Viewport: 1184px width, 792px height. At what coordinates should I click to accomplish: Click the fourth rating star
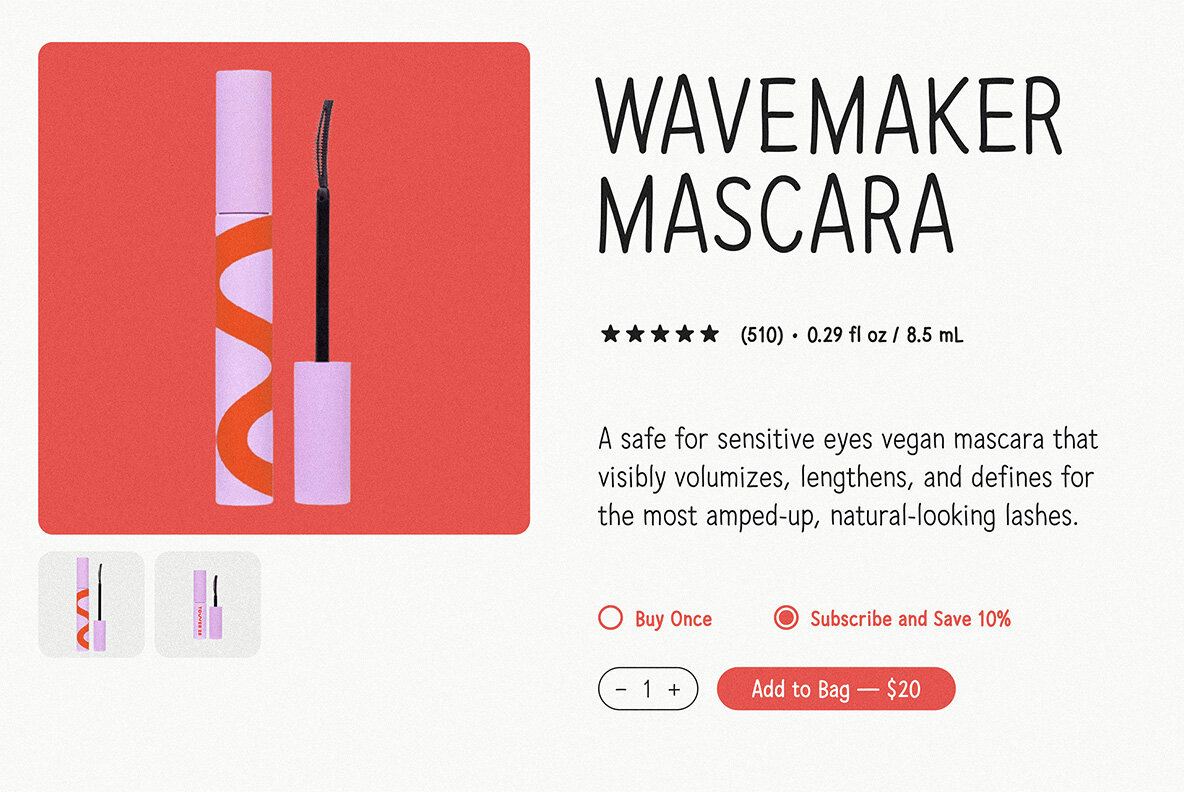[685, 334]
